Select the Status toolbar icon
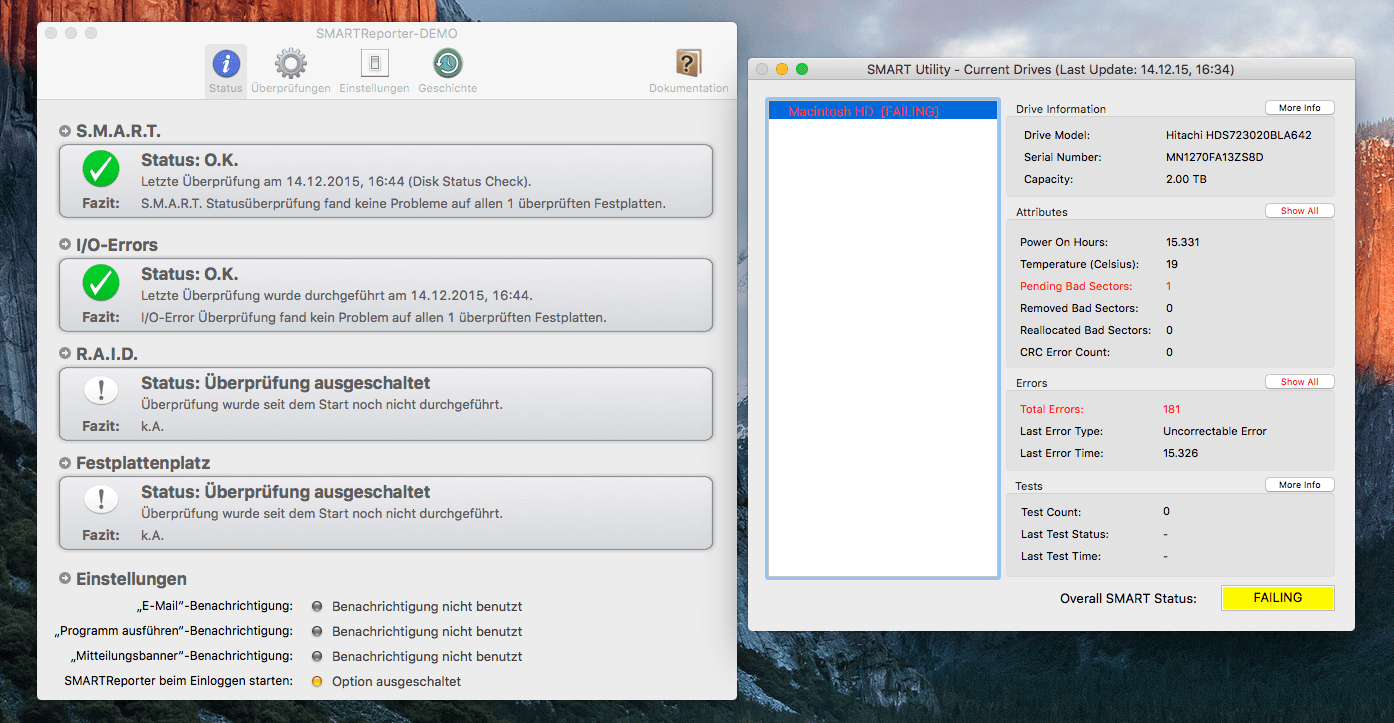Screen dimensions: 1394x723 [x=226, y=66]
